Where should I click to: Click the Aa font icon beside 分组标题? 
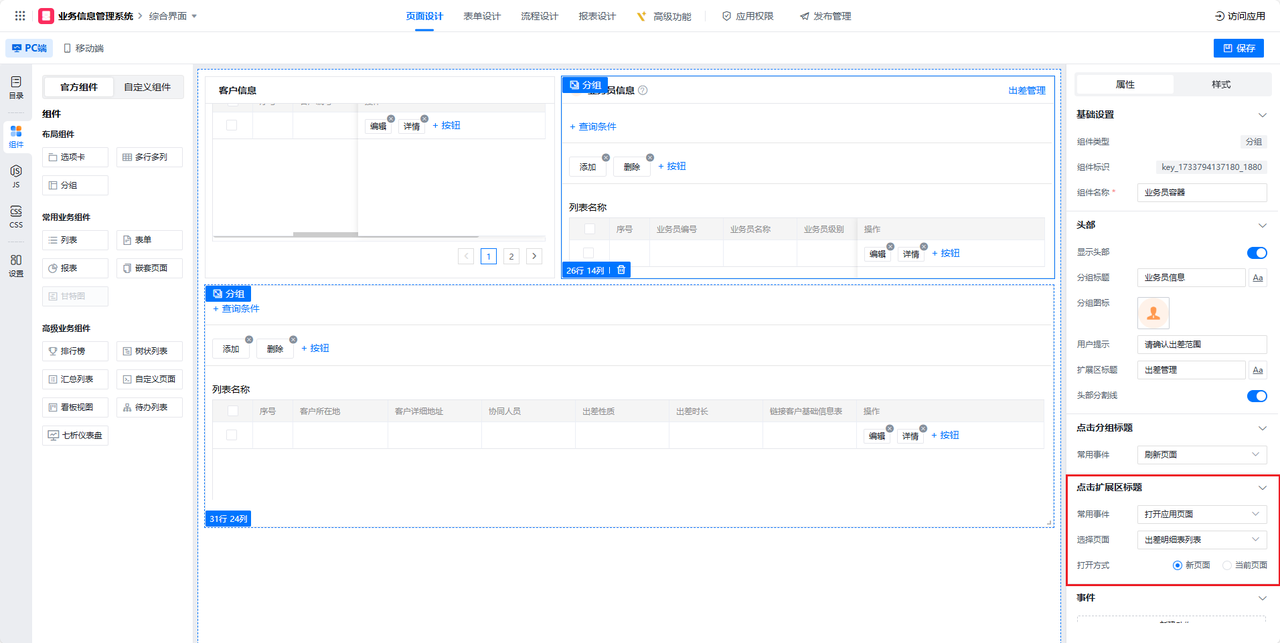(1258, 277)
